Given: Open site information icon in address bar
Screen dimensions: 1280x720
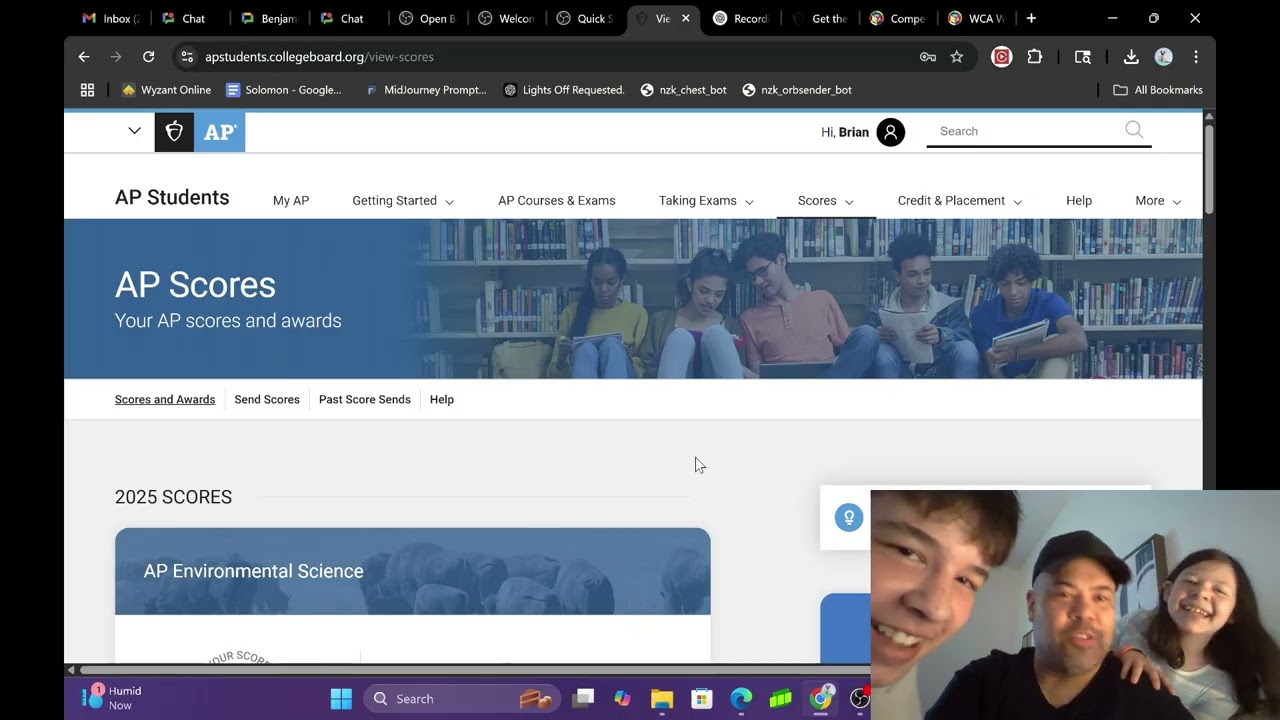Looking at the screenshot, I should [187, 57].
